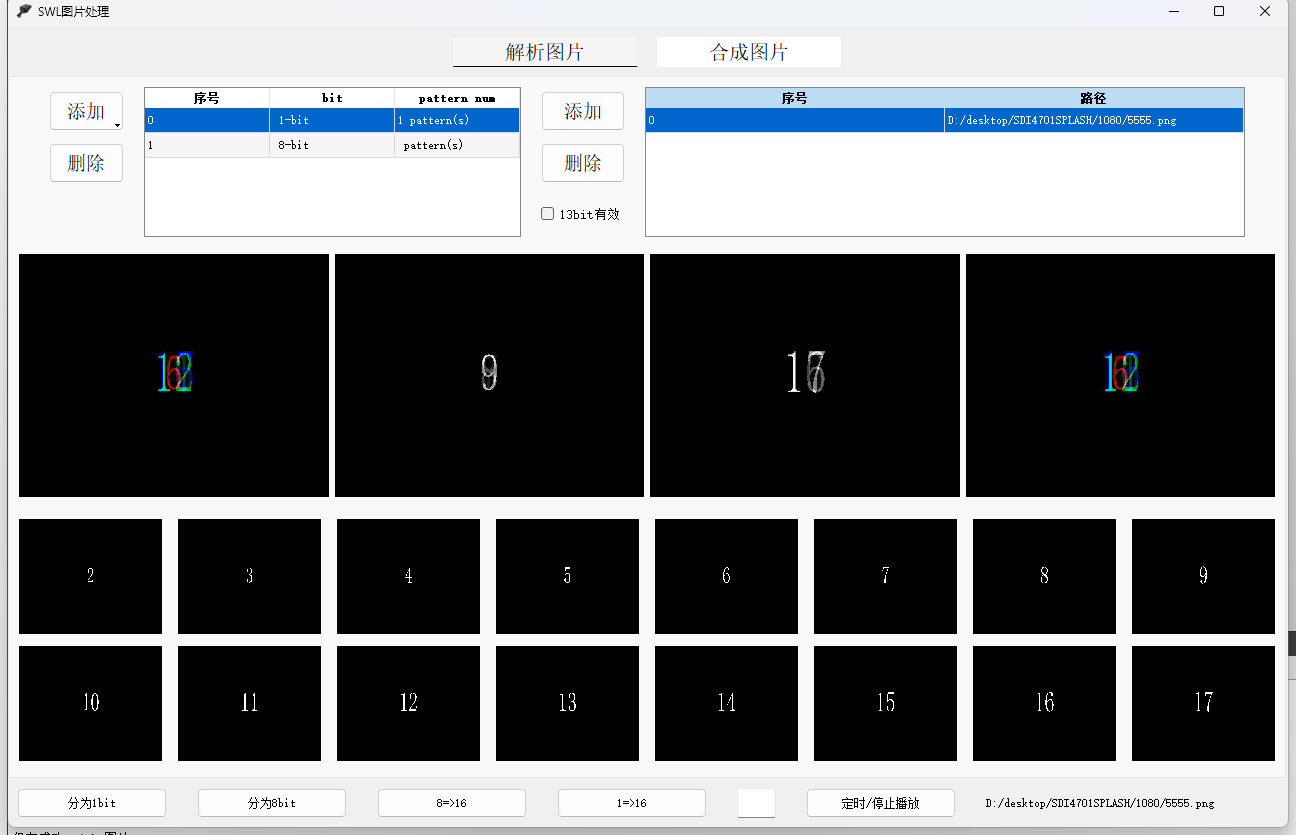Switch to the 解析图片 tab
This screenshot has width=1296, height=835.
tap(545, 52)
